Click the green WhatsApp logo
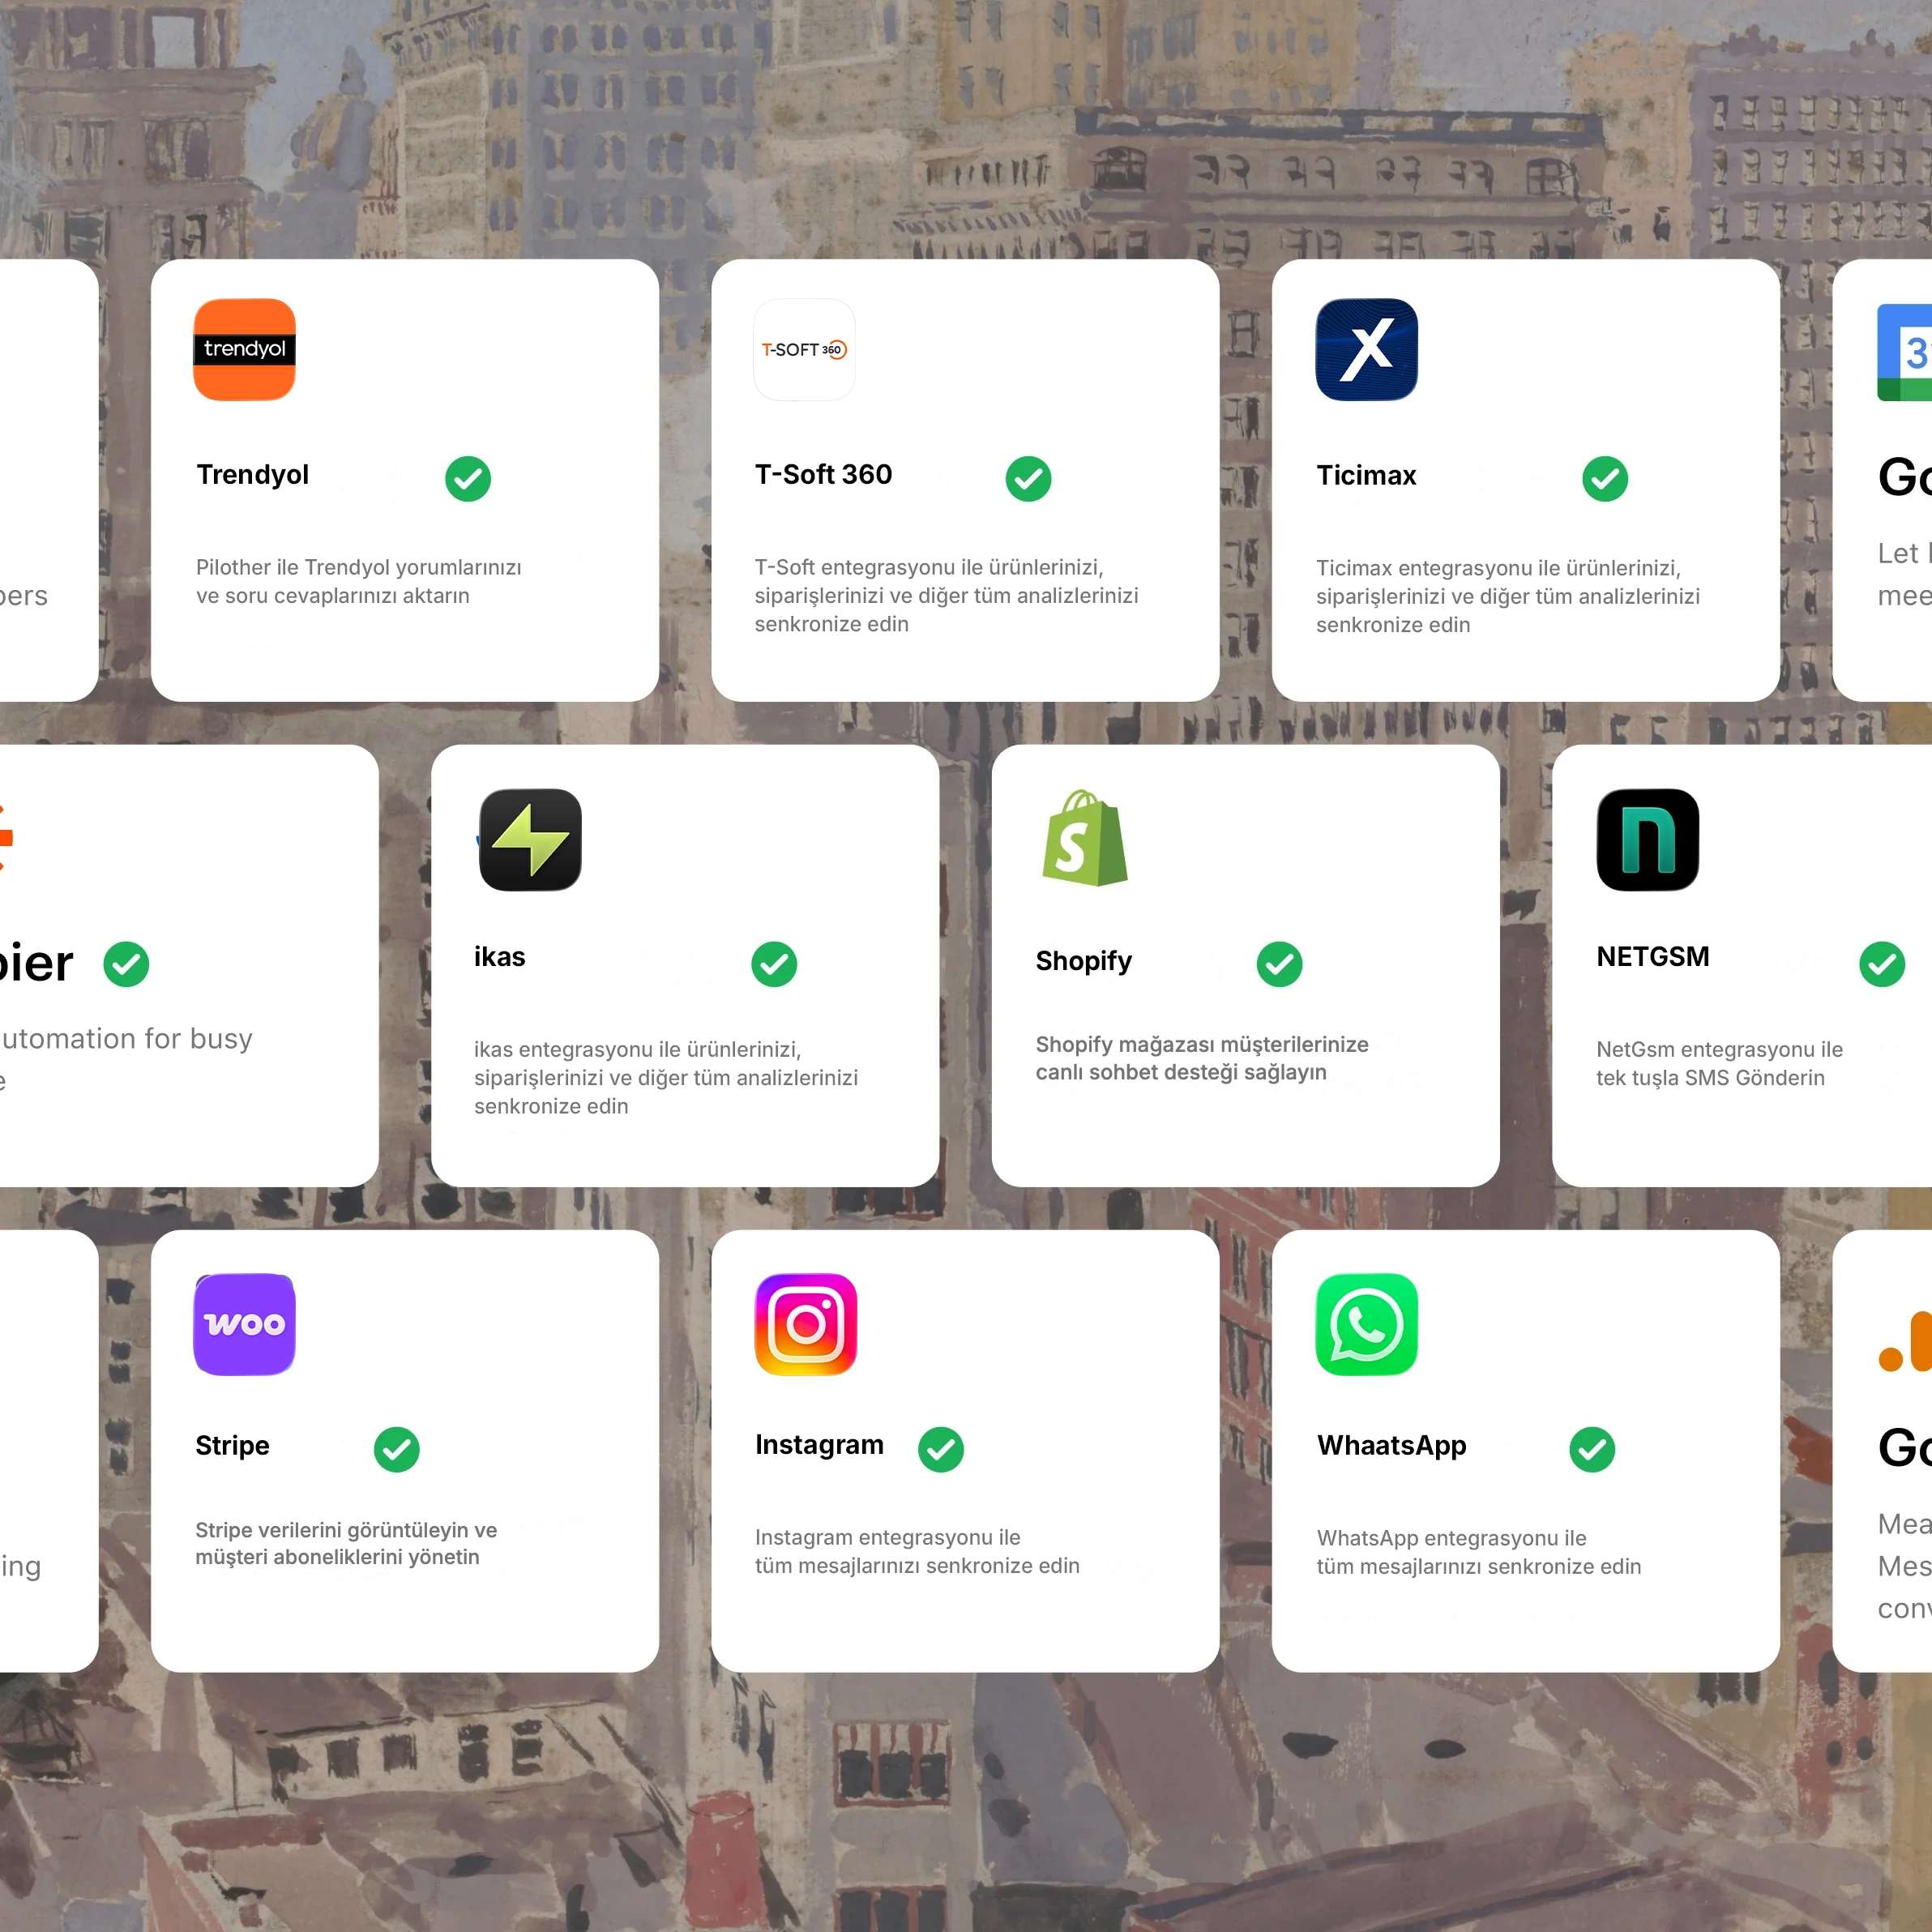1932x1932 pixels. pos(1367,1324)
